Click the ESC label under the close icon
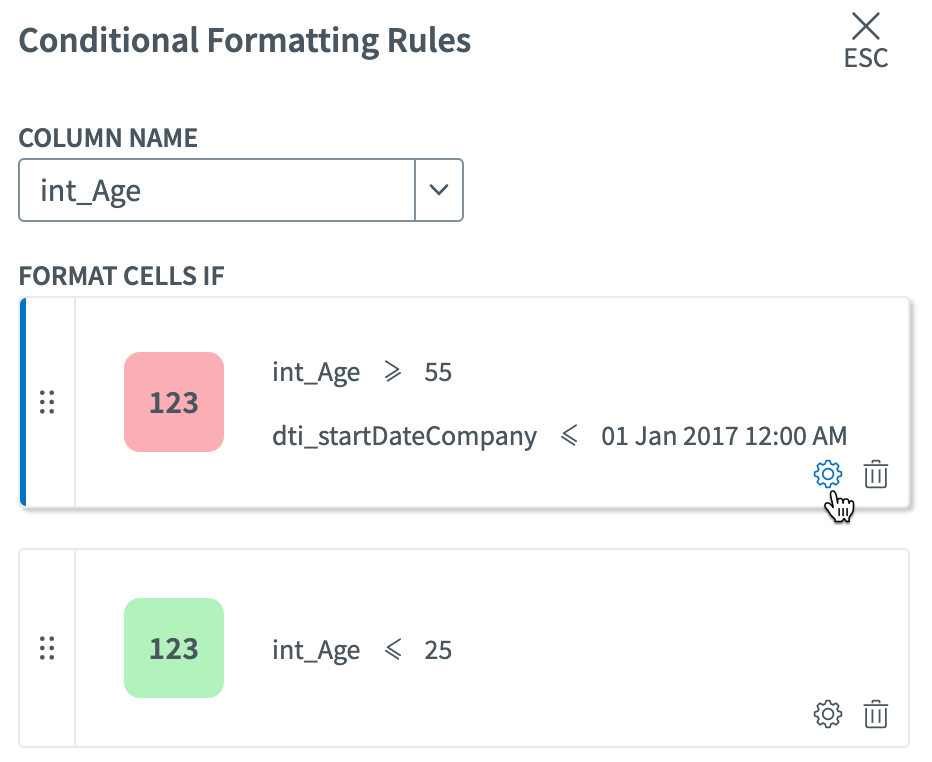This screenshot has width=932, height=762. click(865, 59)
